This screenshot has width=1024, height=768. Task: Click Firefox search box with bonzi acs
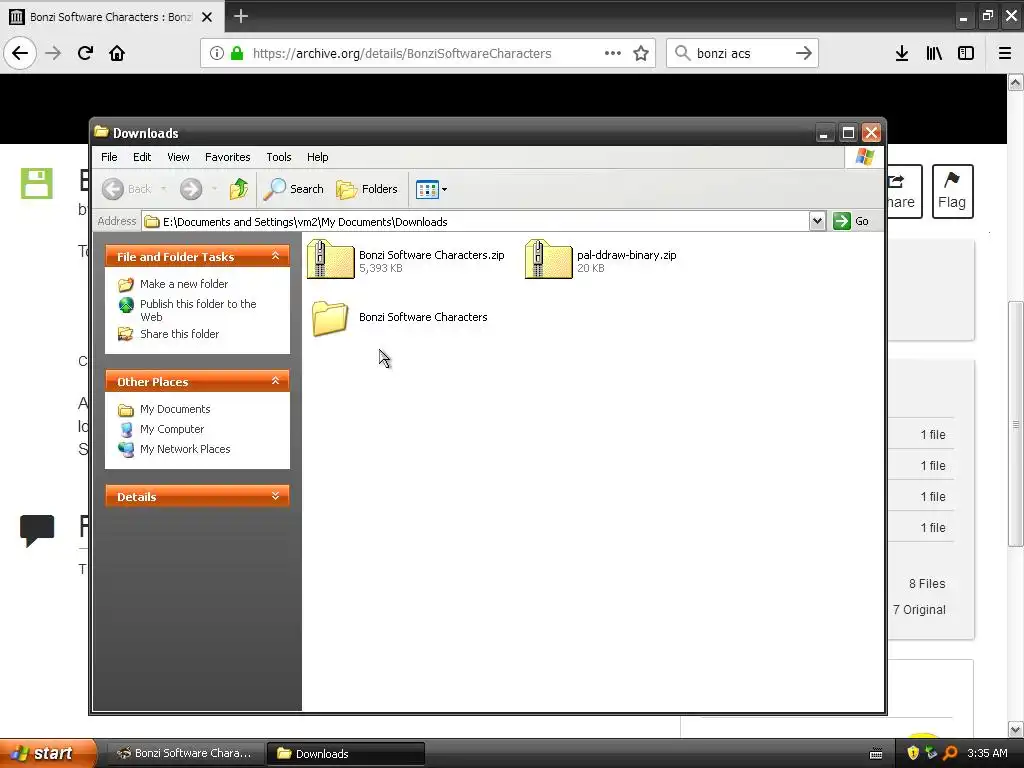point(742,53)
